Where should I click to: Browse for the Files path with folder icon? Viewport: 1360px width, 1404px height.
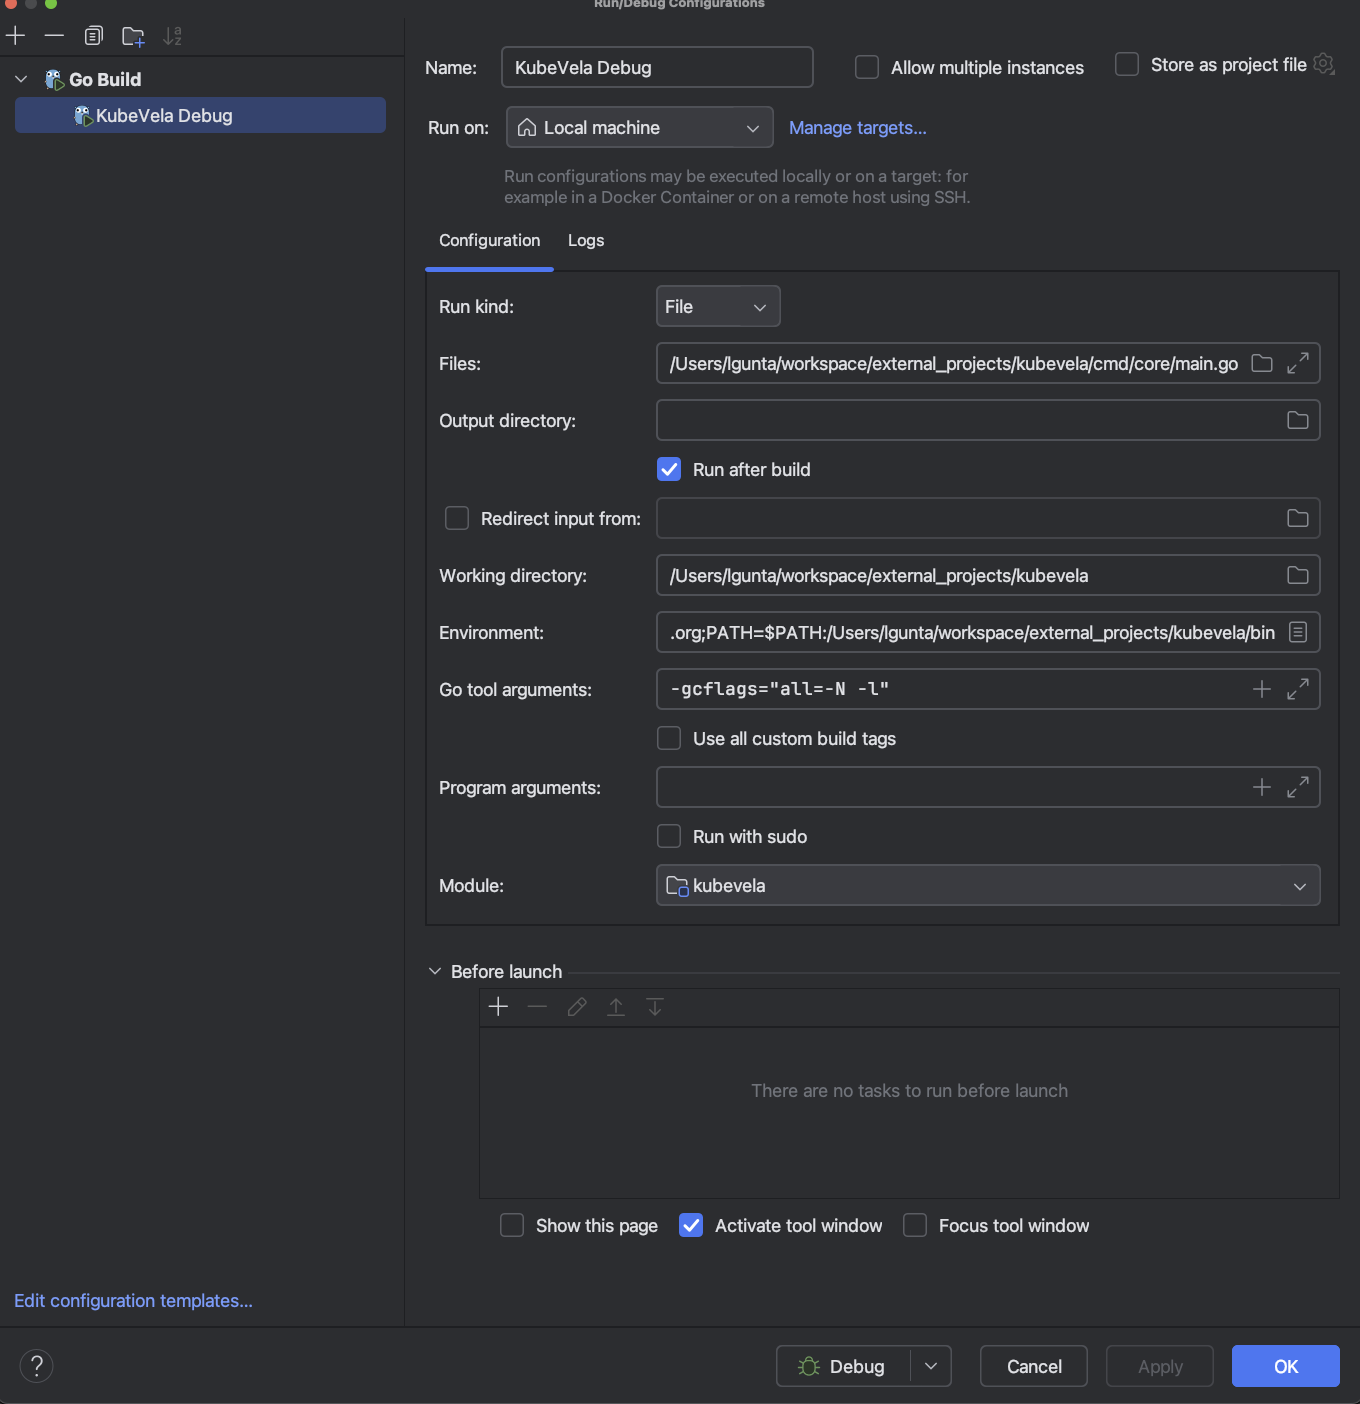(x=1261, y=363)
